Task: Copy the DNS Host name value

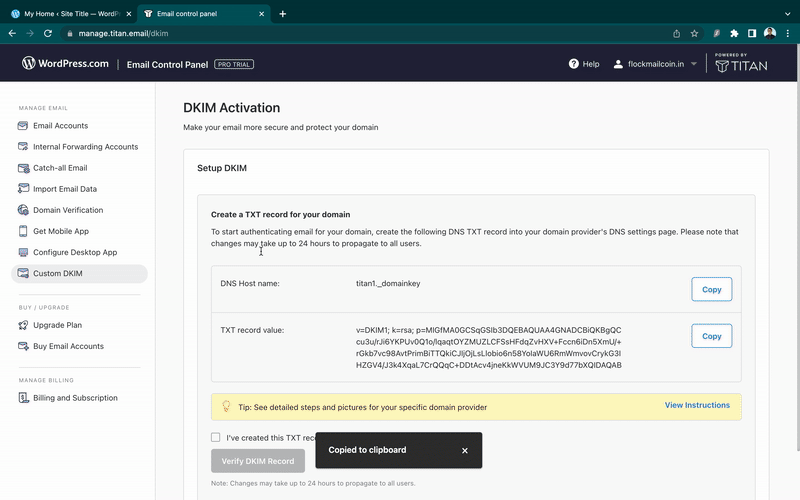Action: coord(711,289)
